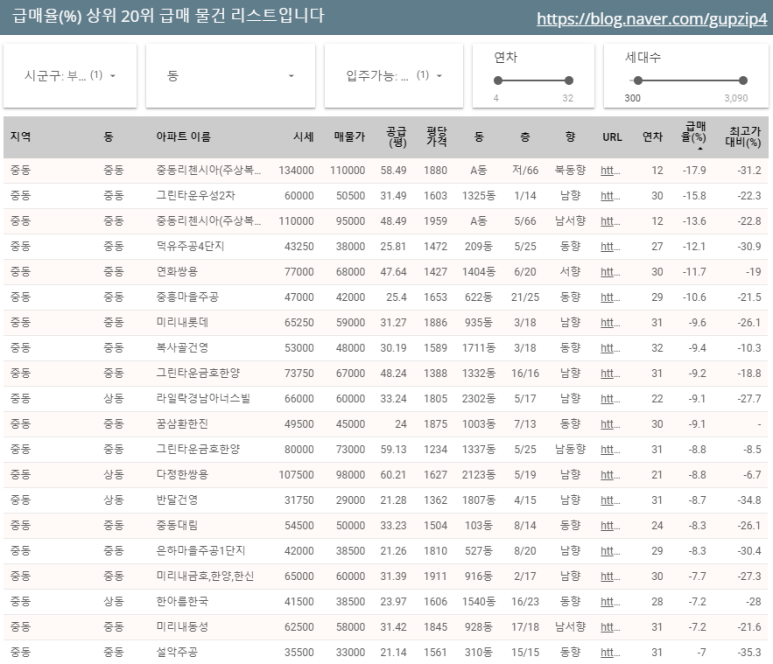Open URL link for 연화쌍용 row
Viewport: 773px width, 664px height.
[610, 272]
